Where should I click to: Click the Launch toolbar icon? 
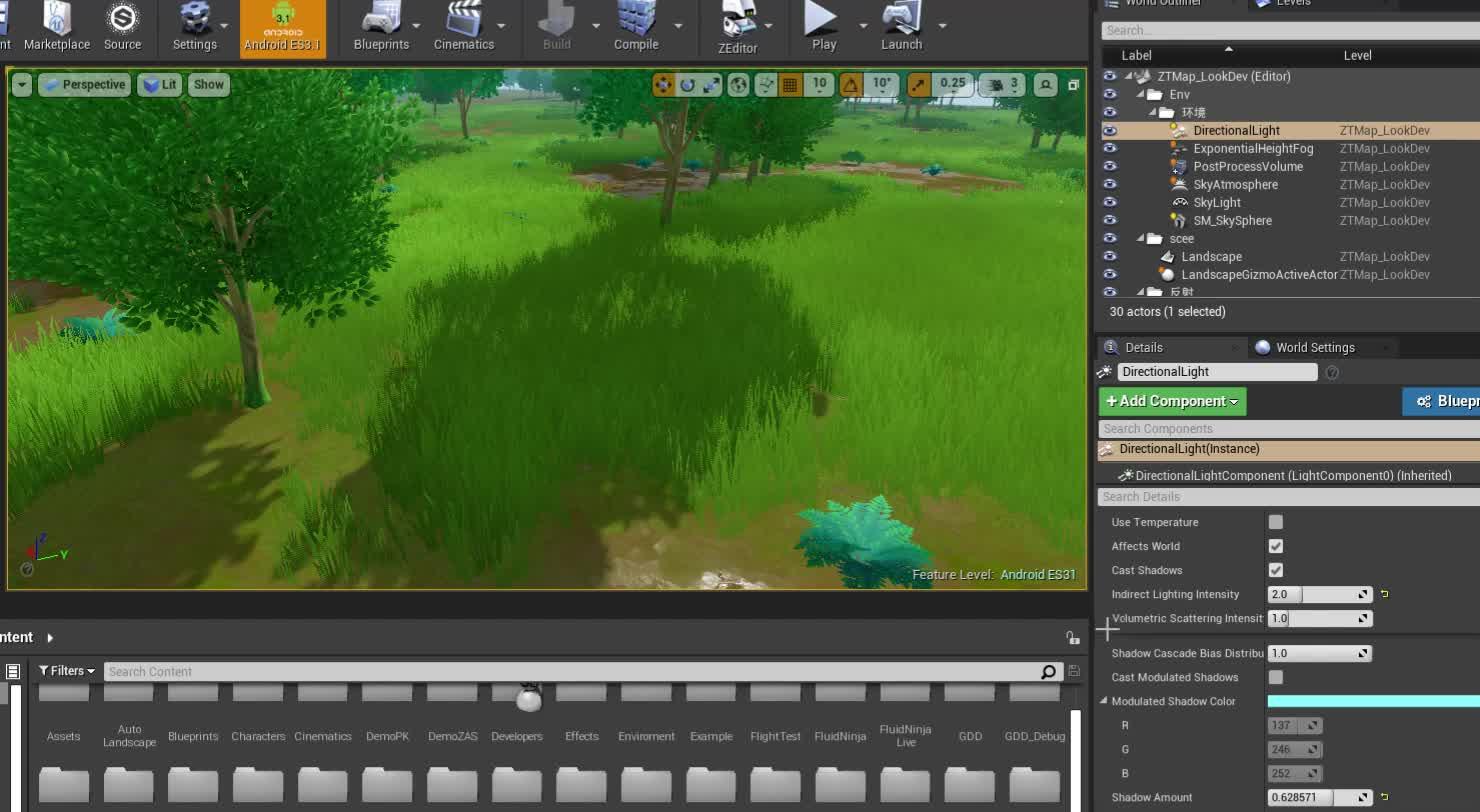tap(899, 27)
